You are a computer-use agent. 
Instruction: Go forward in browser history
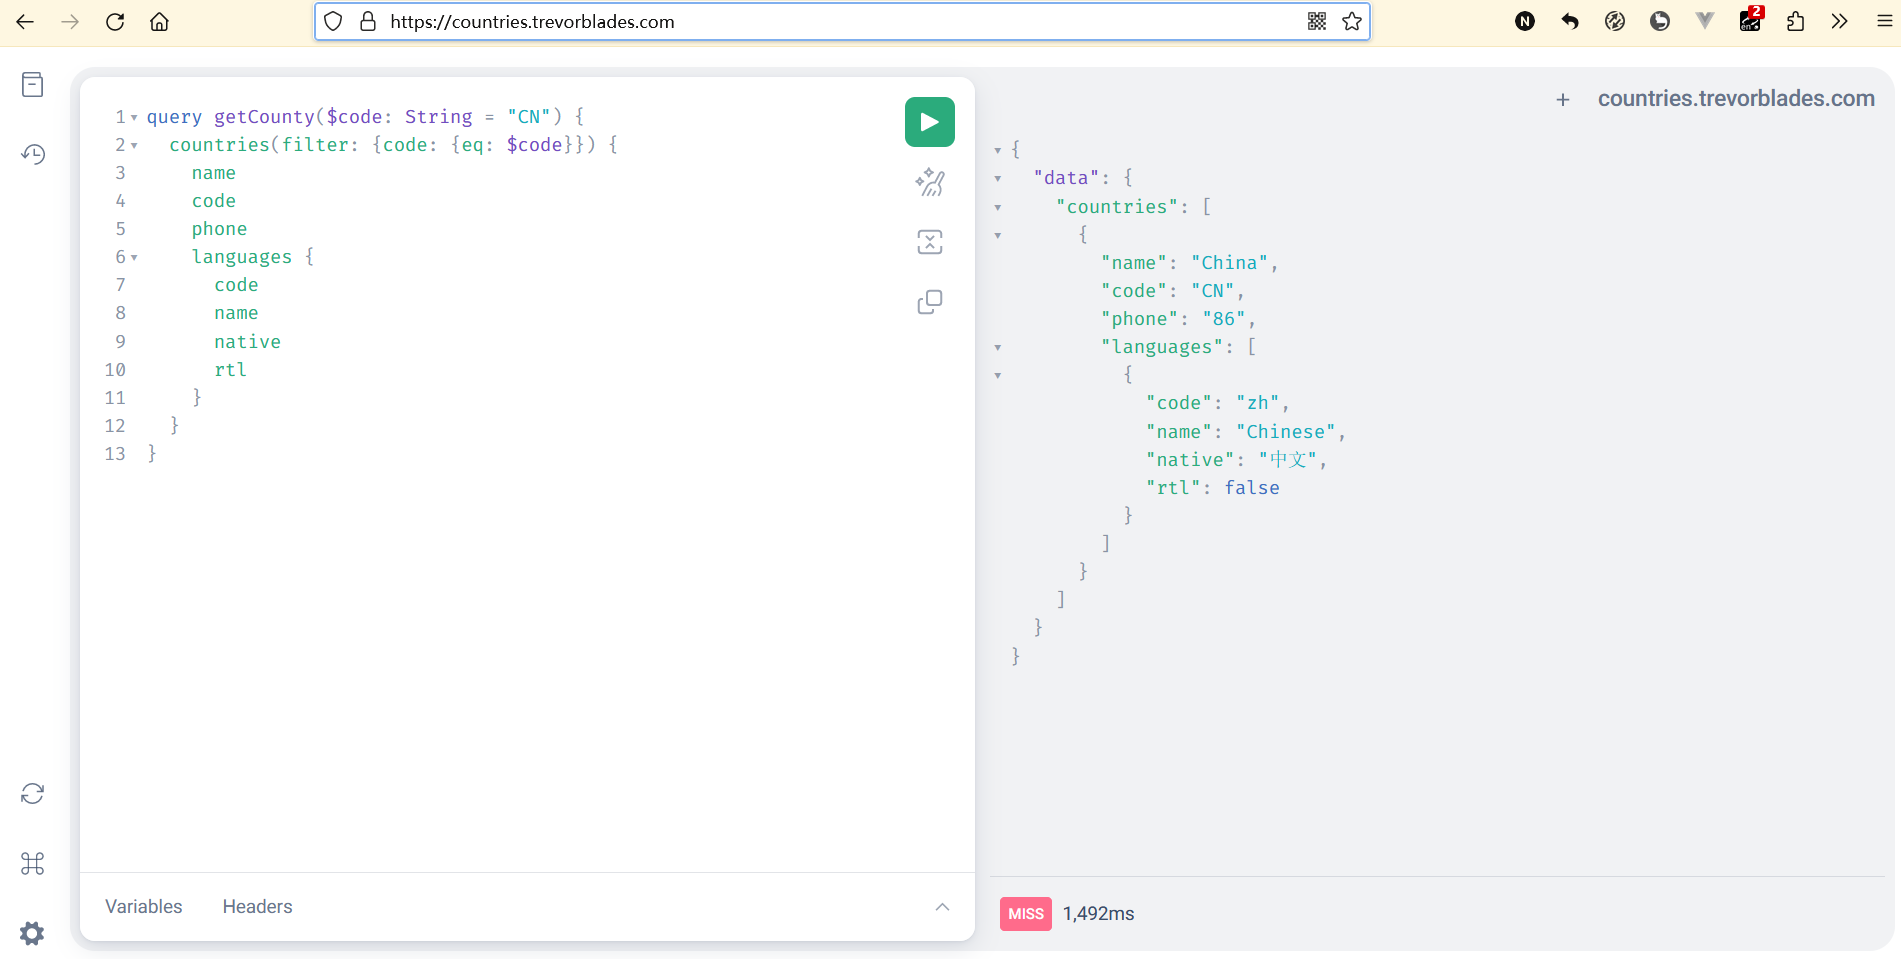tap(70, 21)
